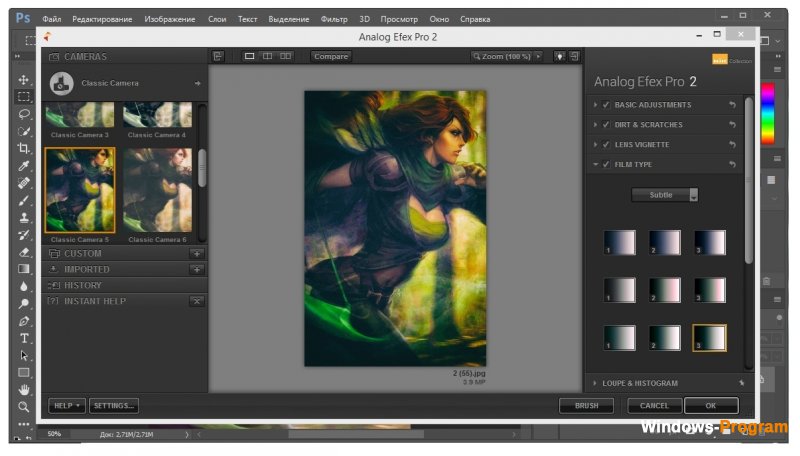Select the Pen tool

tap(23, 321)
